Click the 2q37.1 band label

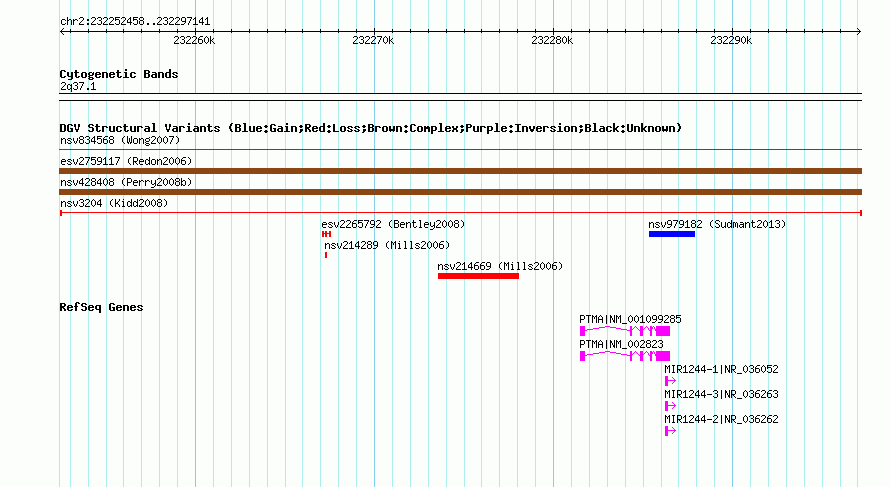pos(78,87)
